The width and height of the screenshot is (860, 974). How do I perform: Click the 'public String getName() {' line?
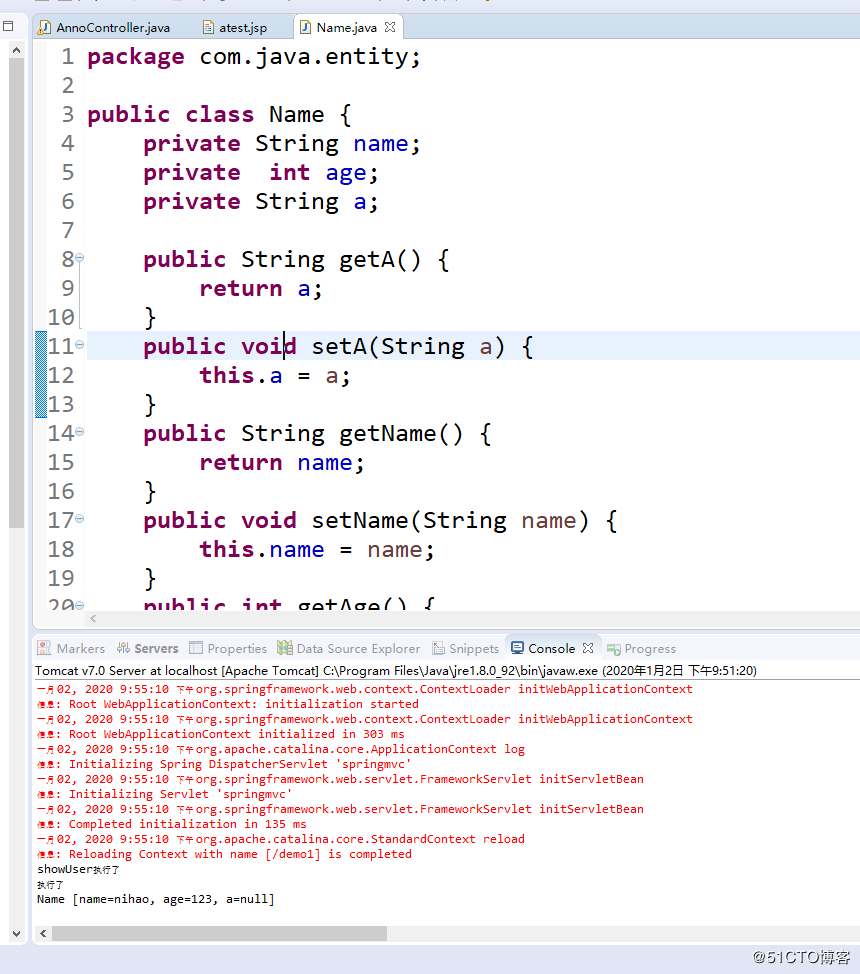coord(317,434)
